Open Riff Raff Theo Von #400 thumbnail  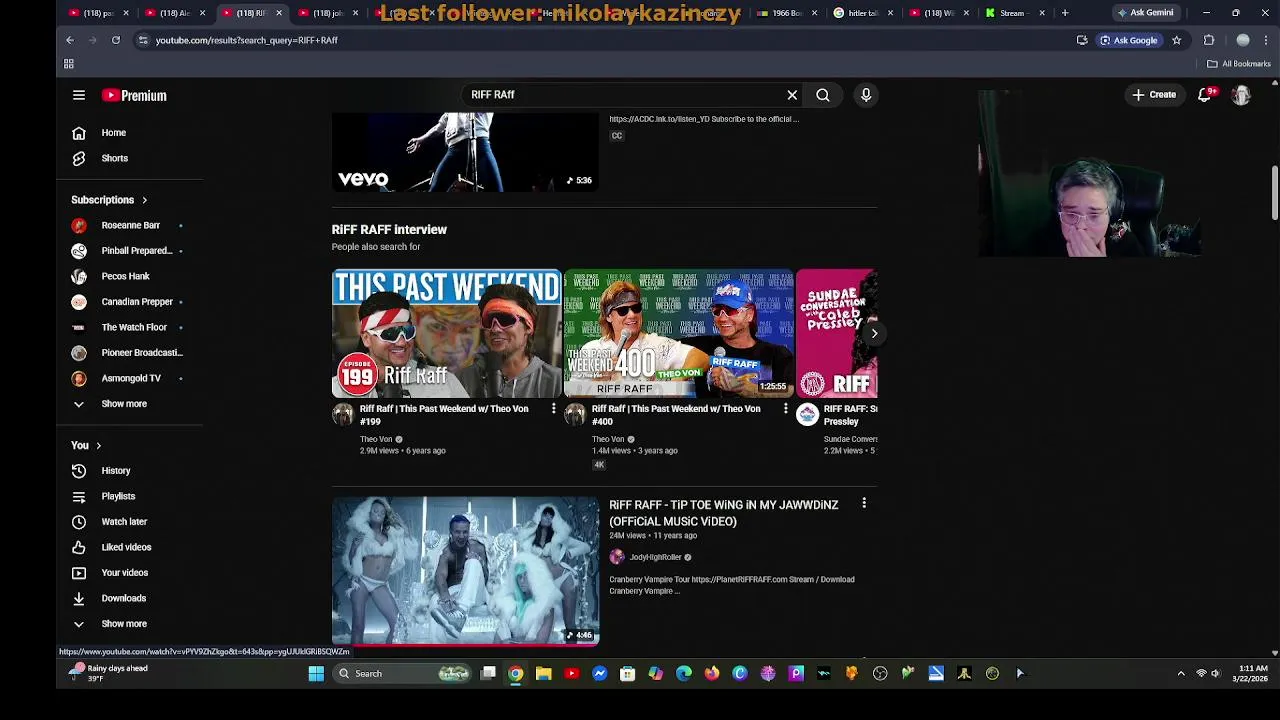click(x=679, y=333)
